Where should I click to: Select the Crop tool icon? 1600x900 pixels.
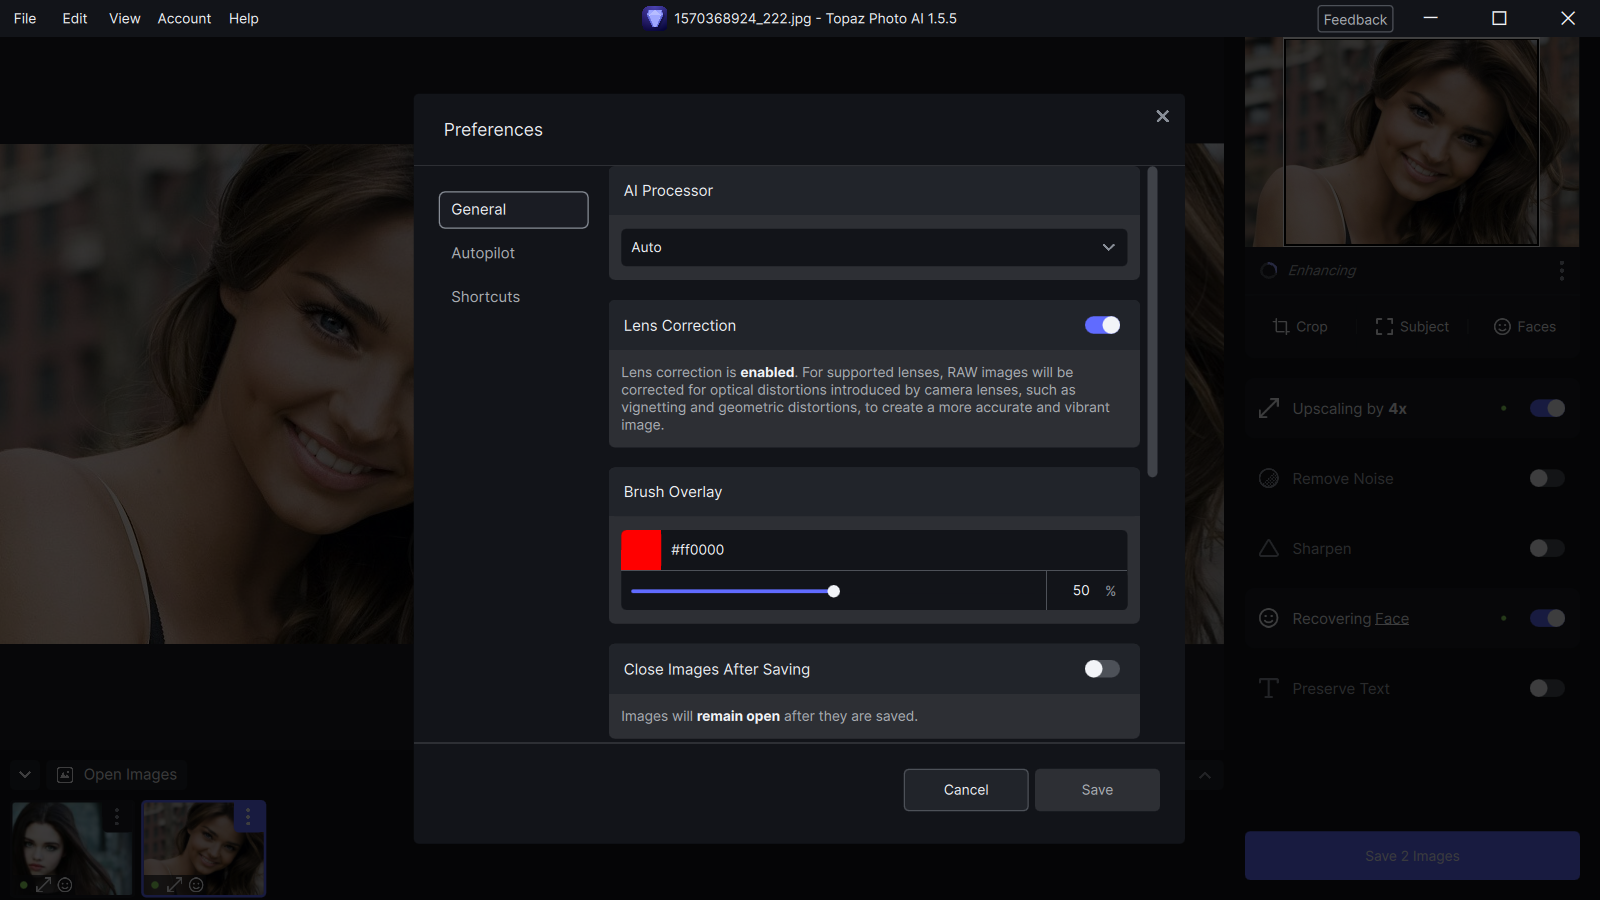[1281, 327]
